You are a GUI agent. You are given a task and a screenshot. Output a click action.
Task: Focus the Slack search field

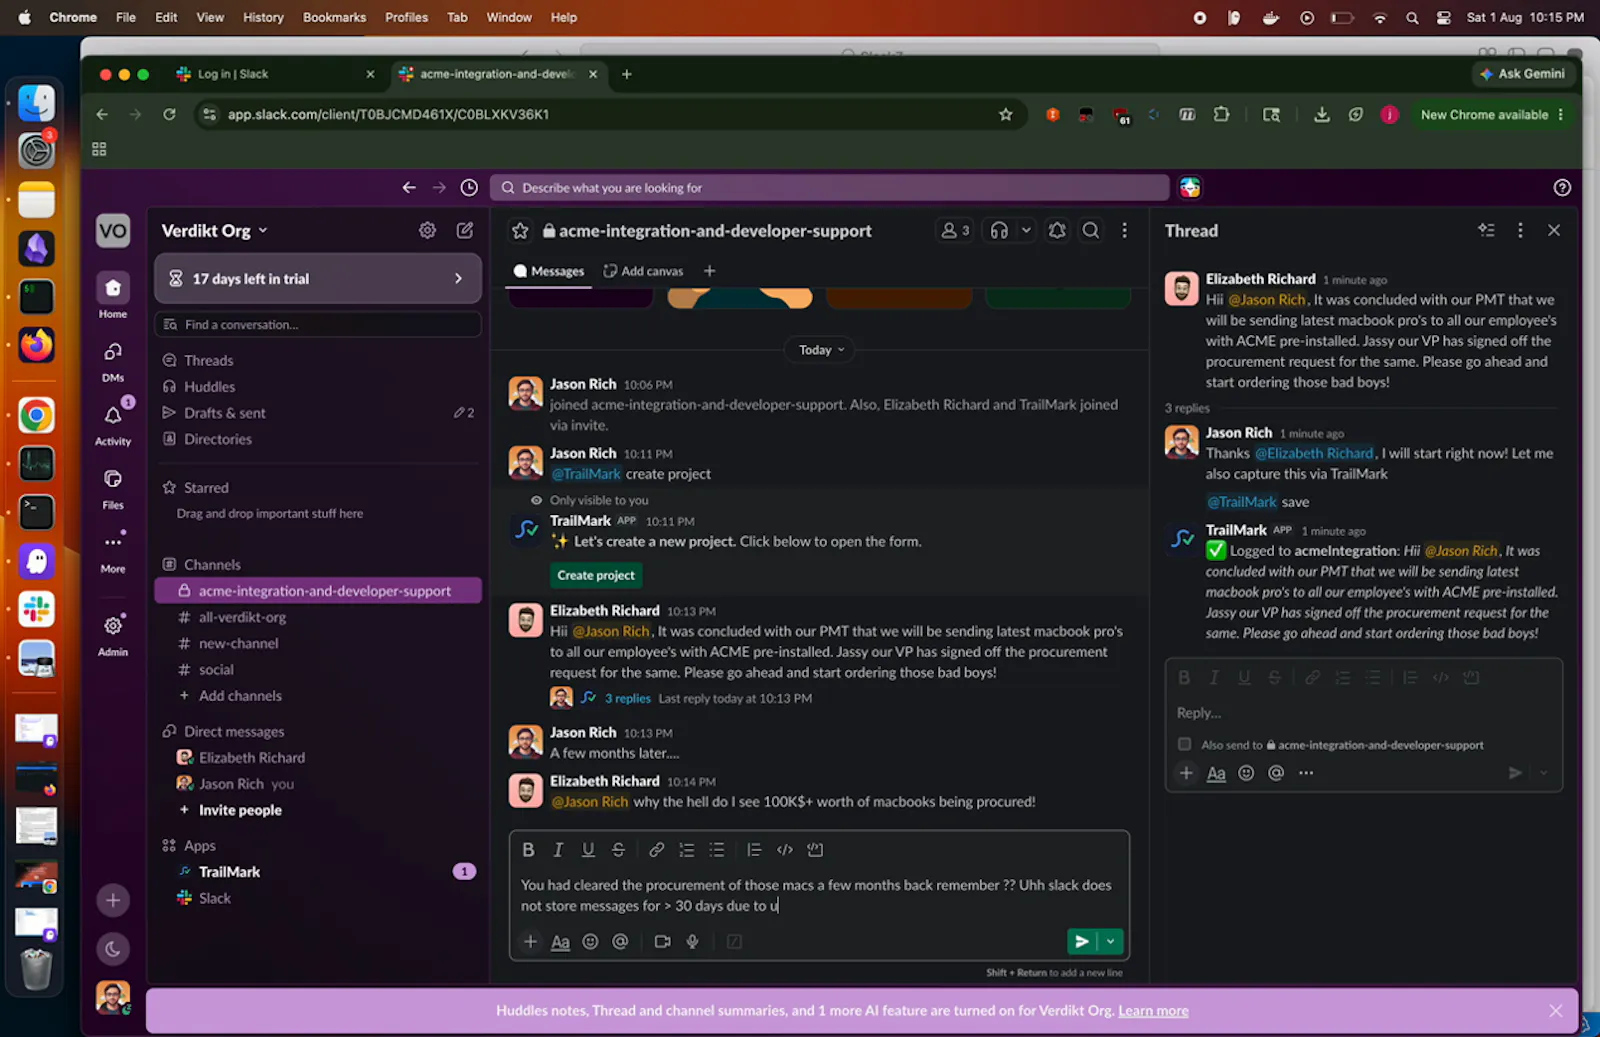[x=829, y=188]
